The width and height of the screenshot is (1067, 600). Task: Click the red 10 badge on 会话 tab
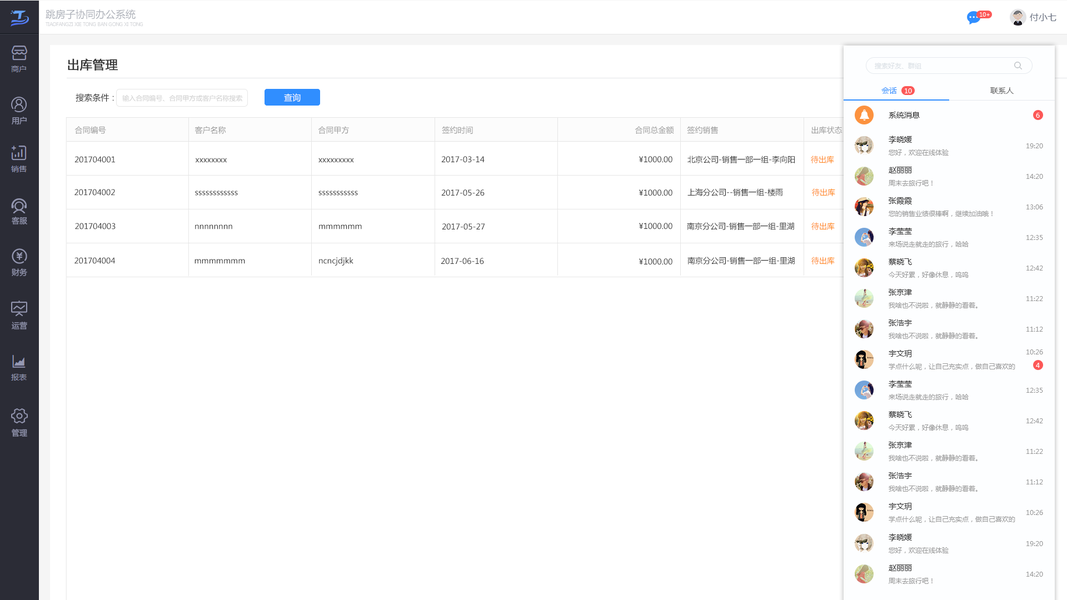point(908,90)
